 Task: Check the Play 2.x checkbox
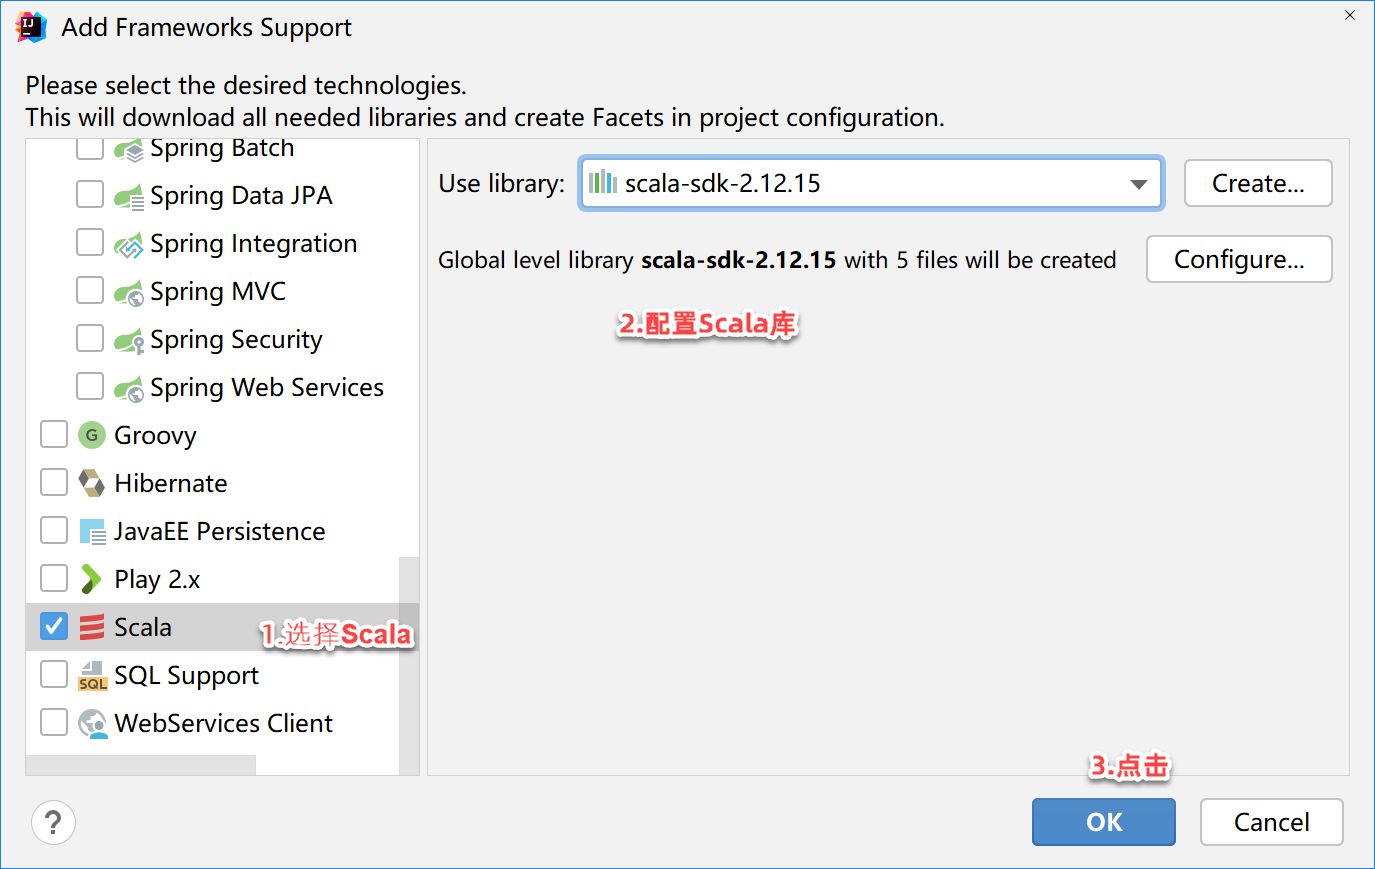54,578
